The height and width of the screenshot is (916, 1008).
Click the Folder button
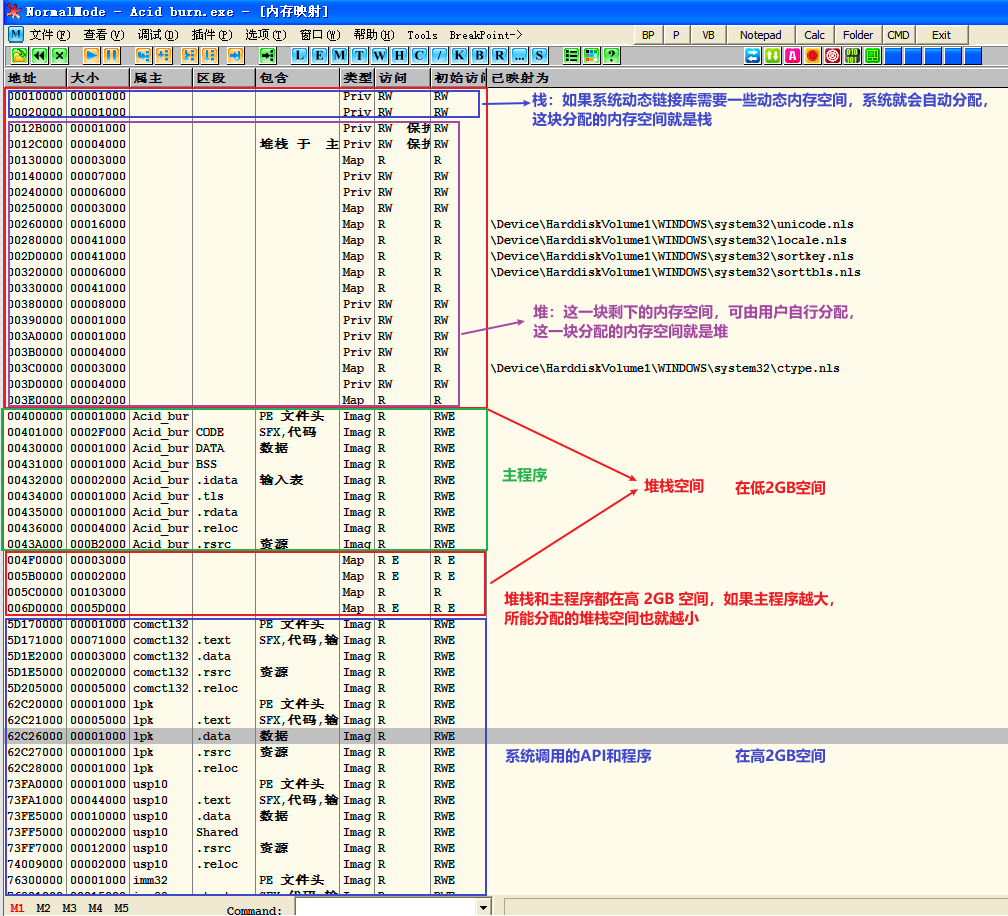(x=858, y=35)
